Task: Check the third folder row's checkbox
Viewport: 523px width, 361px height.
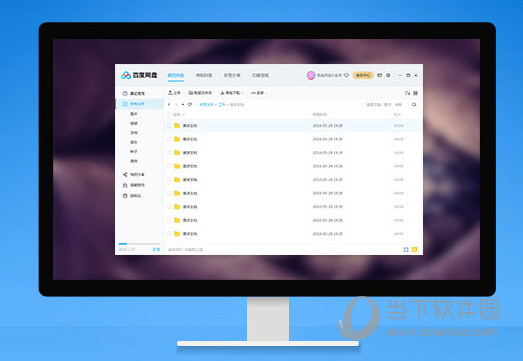Action: click(x=169, y=152)
